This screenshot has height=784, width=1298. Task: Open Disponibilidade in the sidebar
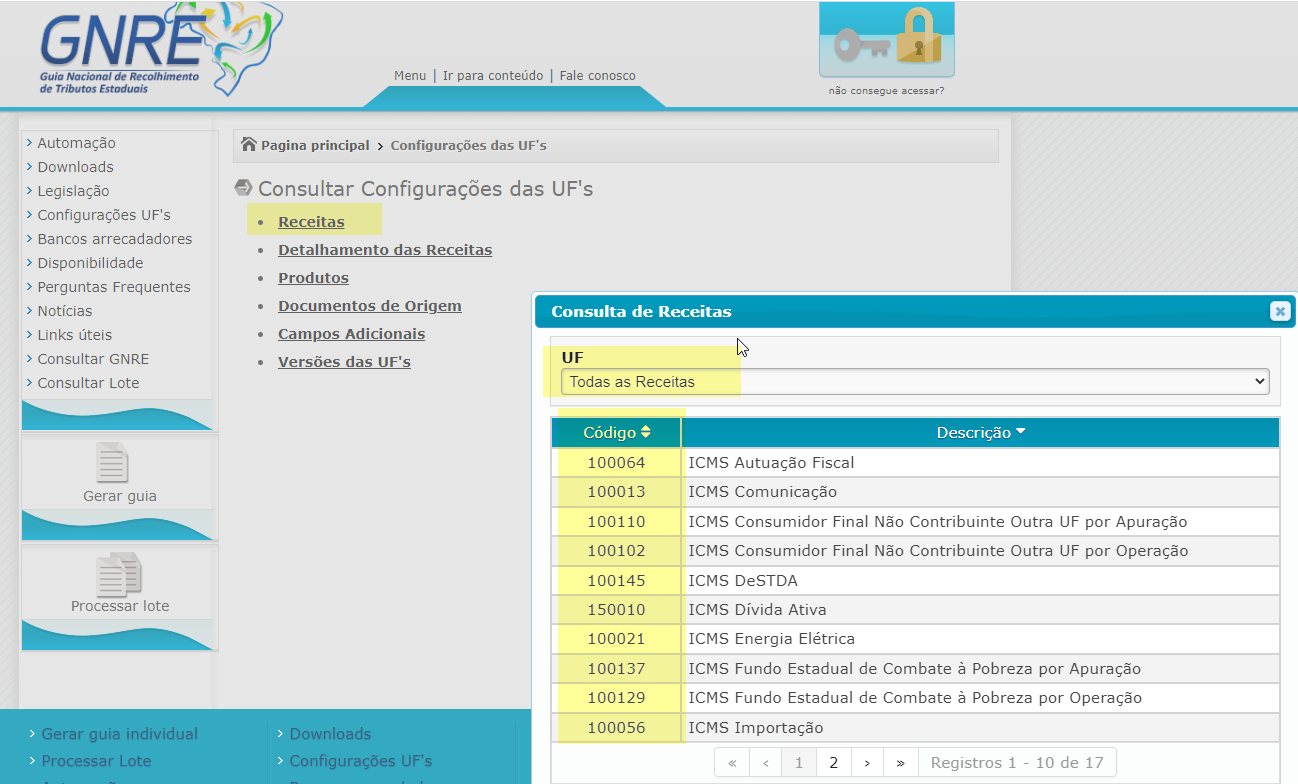[90, 263]
